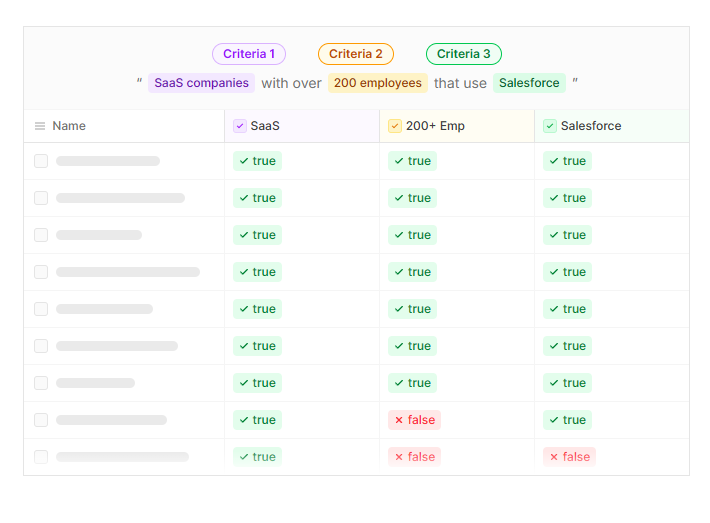Click the SaaS companies highlighted phrase
The image size is (710, 523).
tap(201, 83)
